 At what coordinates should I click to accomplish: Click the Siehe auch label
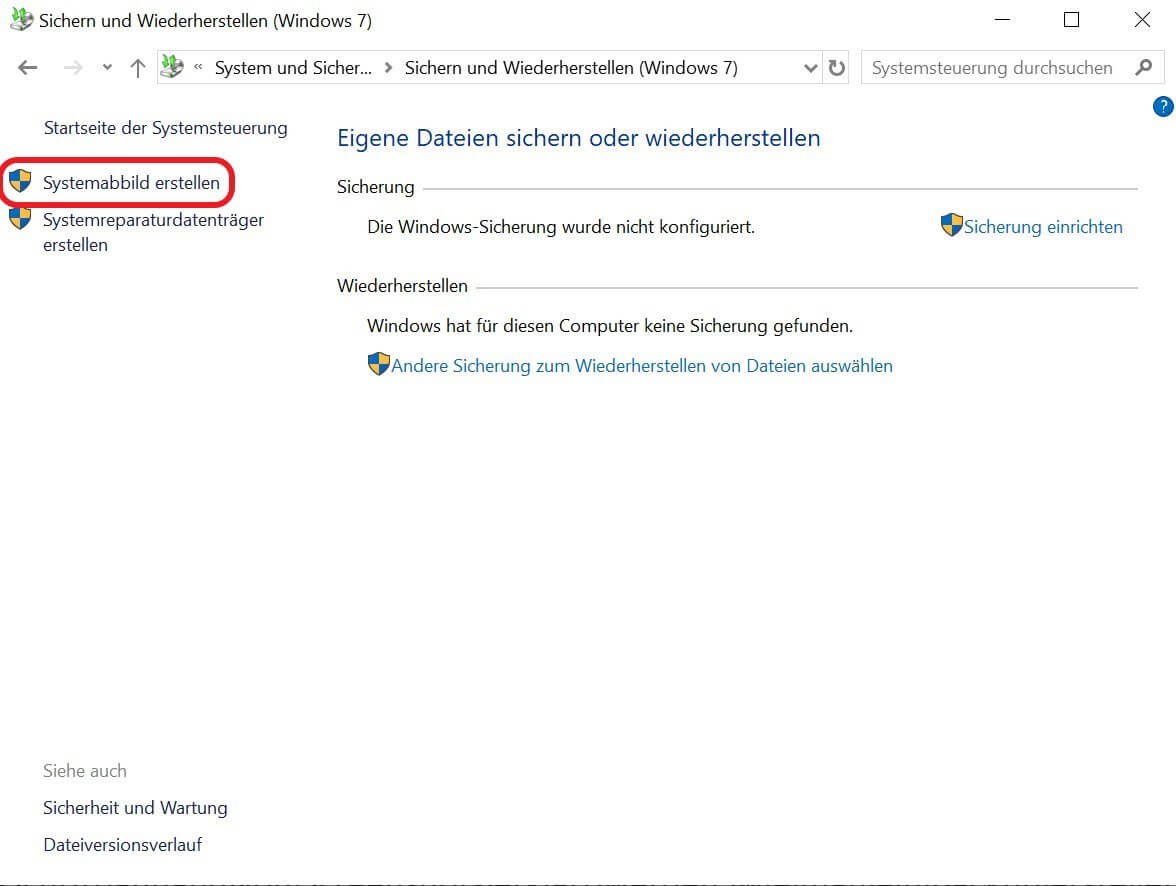(85, 771)
